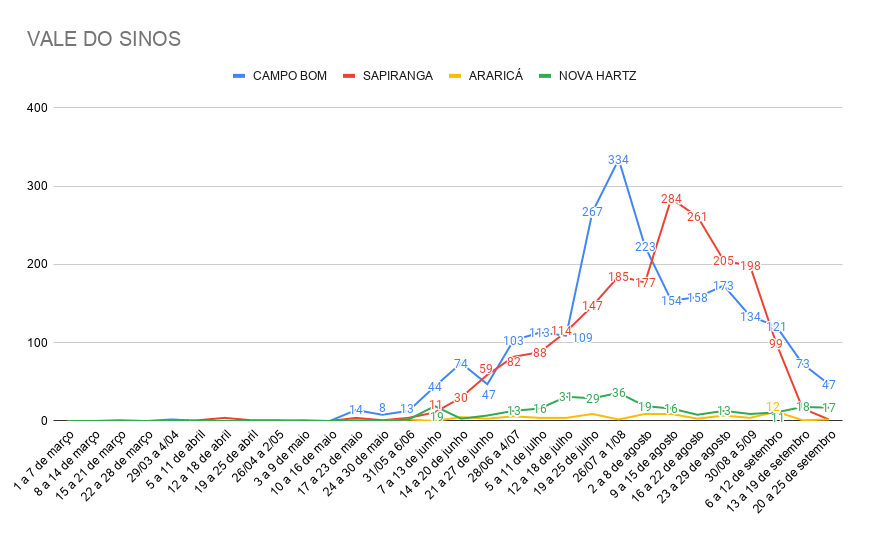Click the '1 a 7 de março' axis label
Image resolution: width=869 pixels, height=538 pixels.
45,461
